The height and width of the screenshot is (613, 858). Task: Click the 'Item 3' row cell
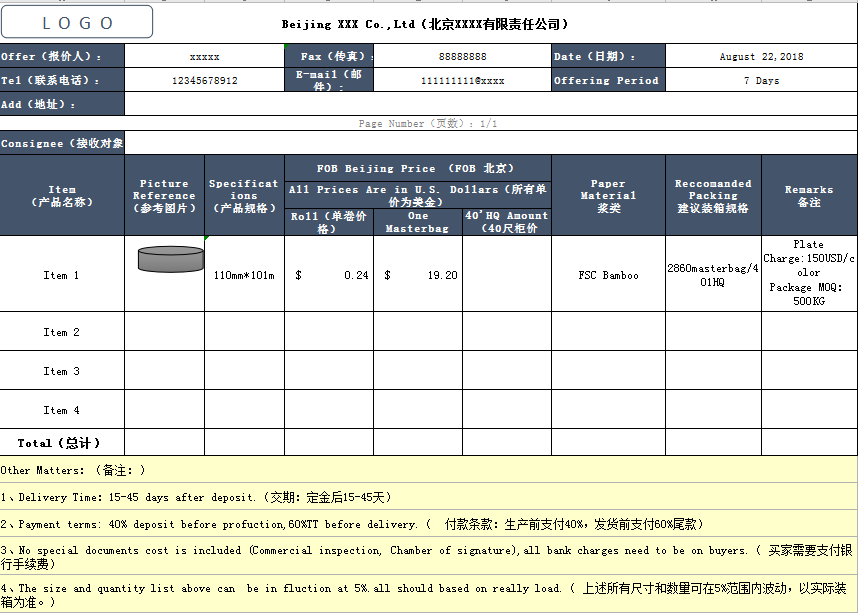(x=62, y=371)
